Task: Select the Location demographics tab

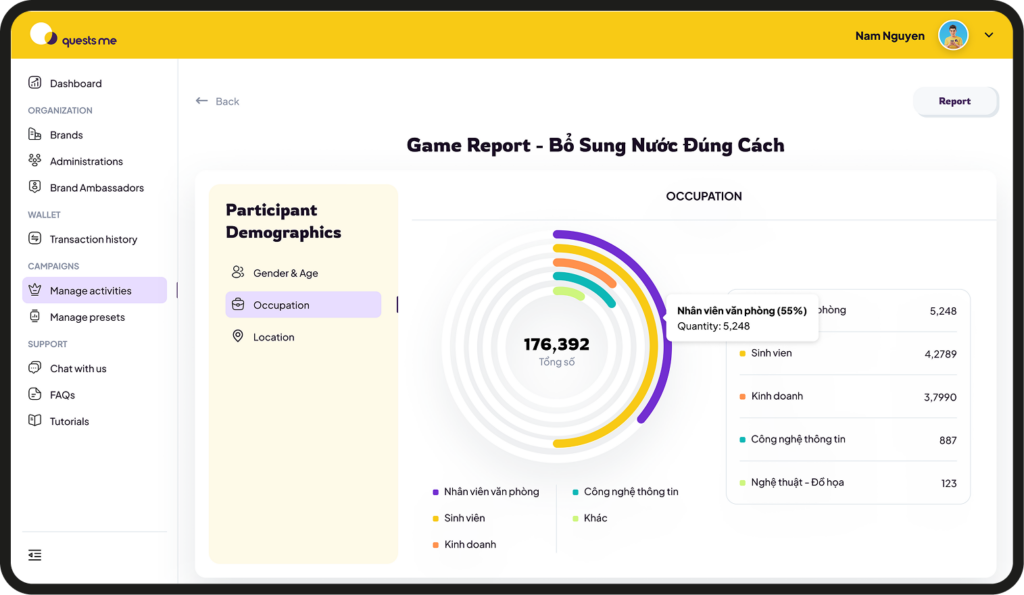Action: pos(273,337)
